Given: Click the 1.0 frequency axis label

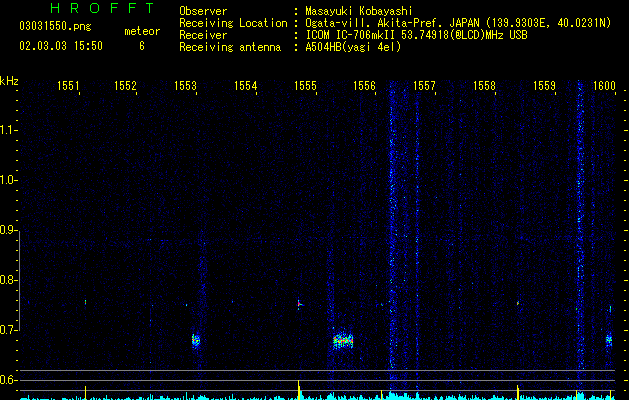Looking at the screenshot, I should click(8, 180).
